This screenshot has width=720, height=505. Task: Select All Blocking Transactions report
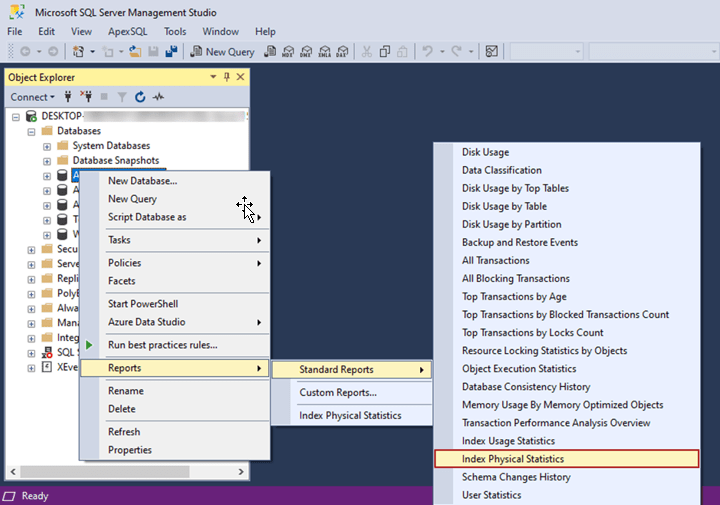(567, 279)
